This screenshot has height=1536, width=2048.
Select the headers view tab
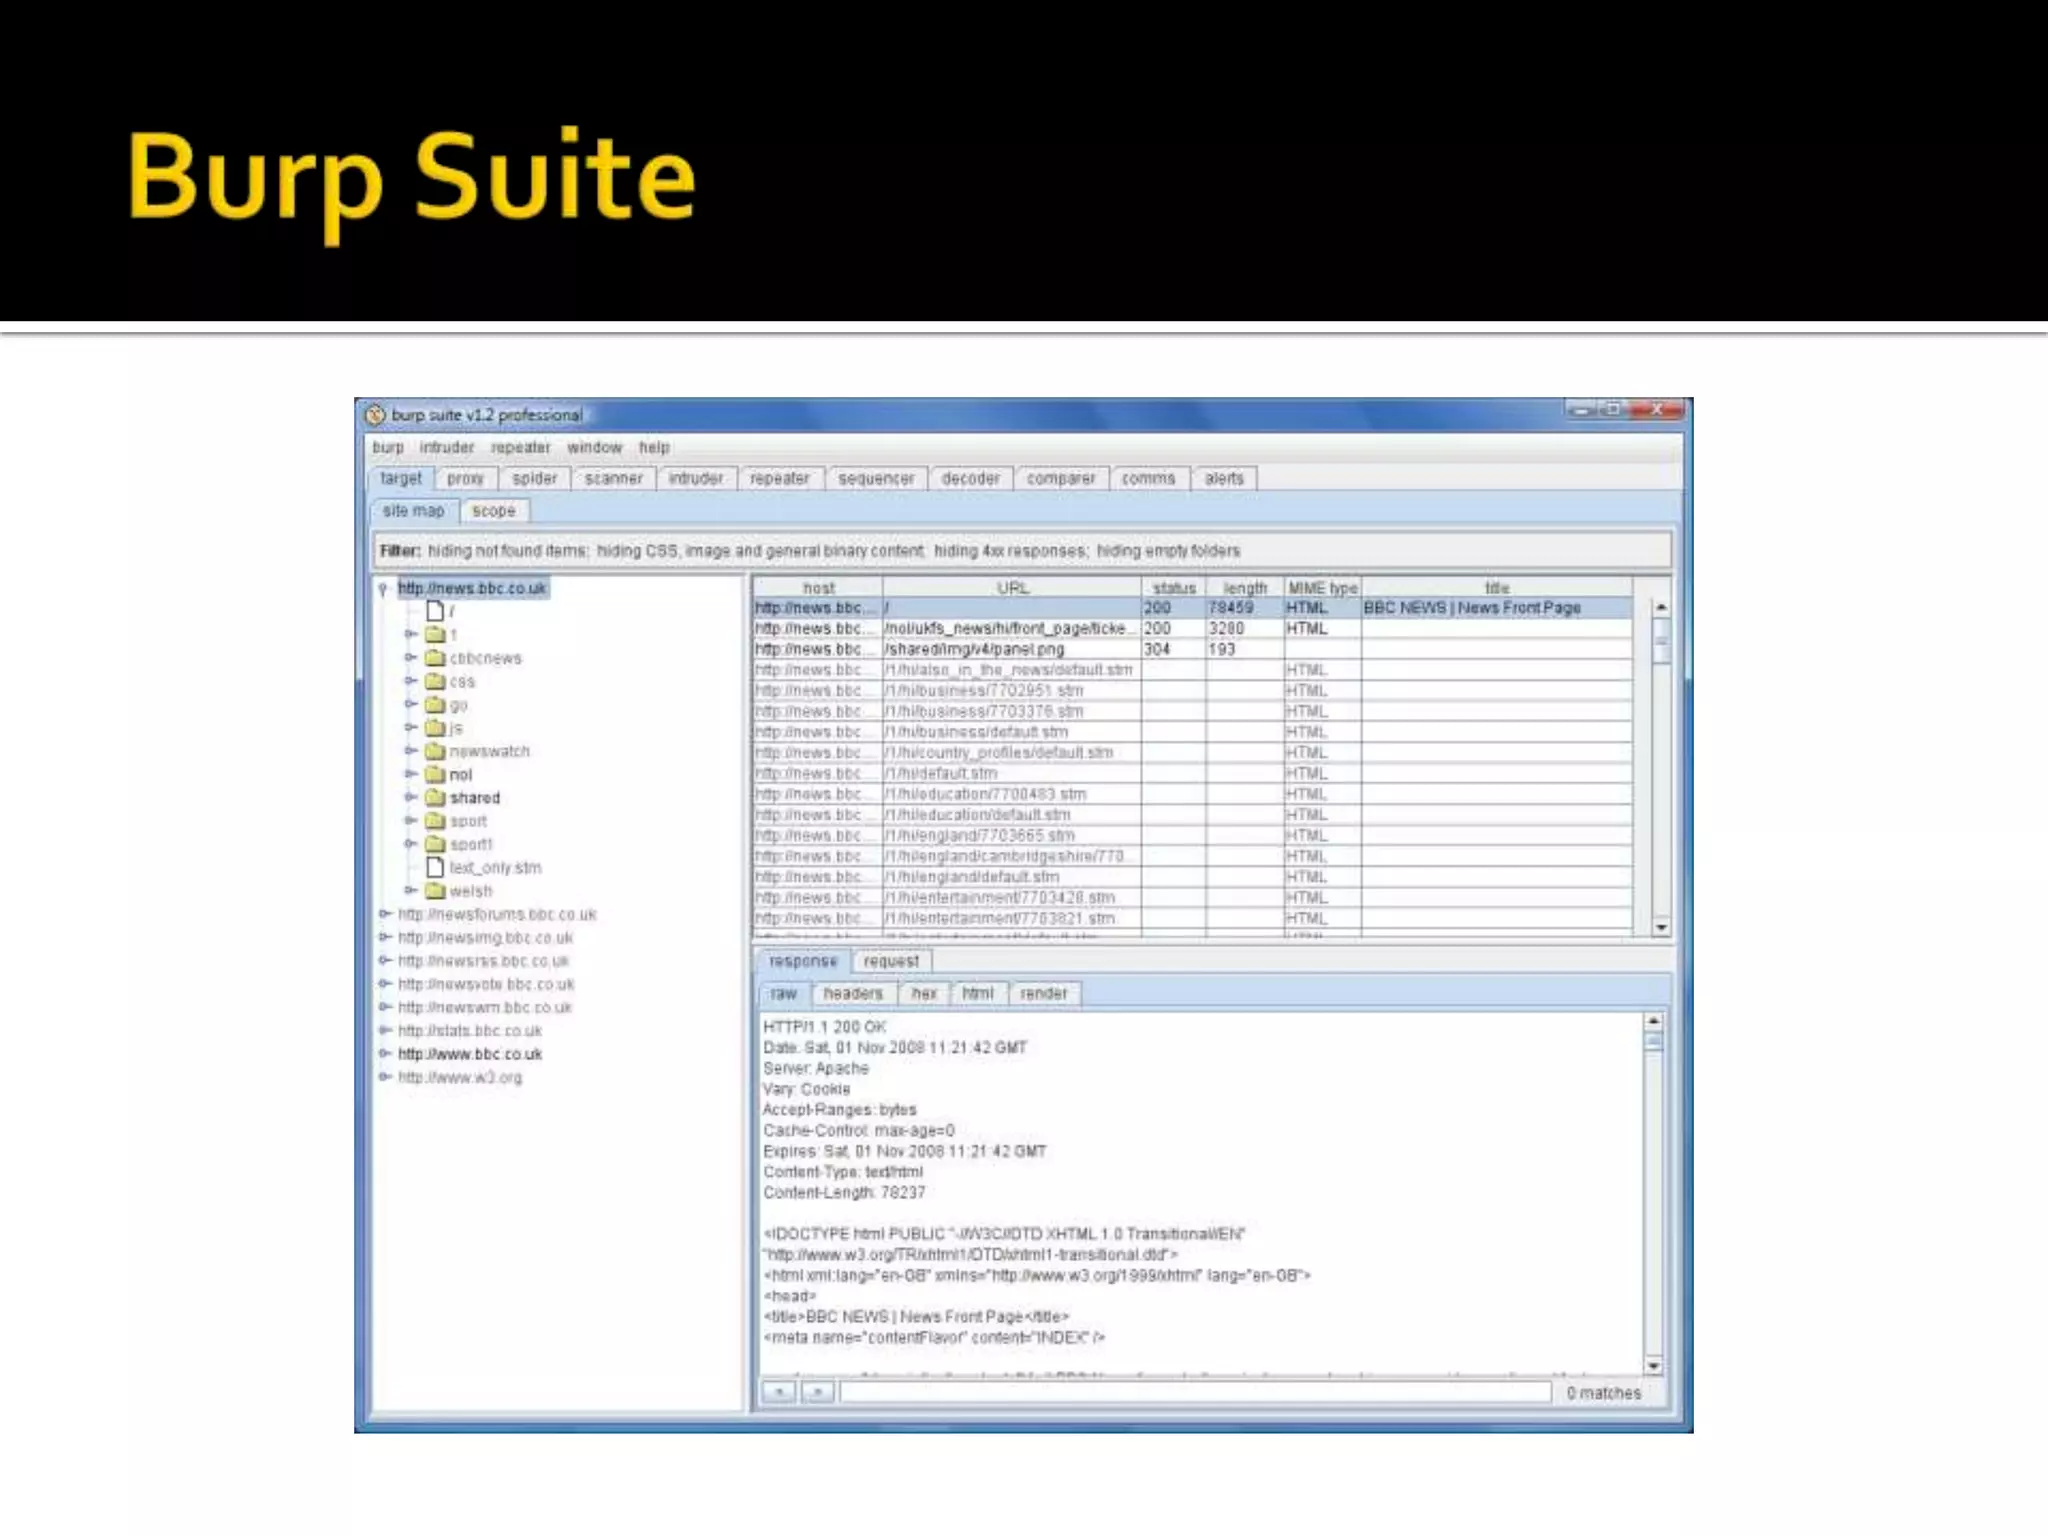click(853, 994)
